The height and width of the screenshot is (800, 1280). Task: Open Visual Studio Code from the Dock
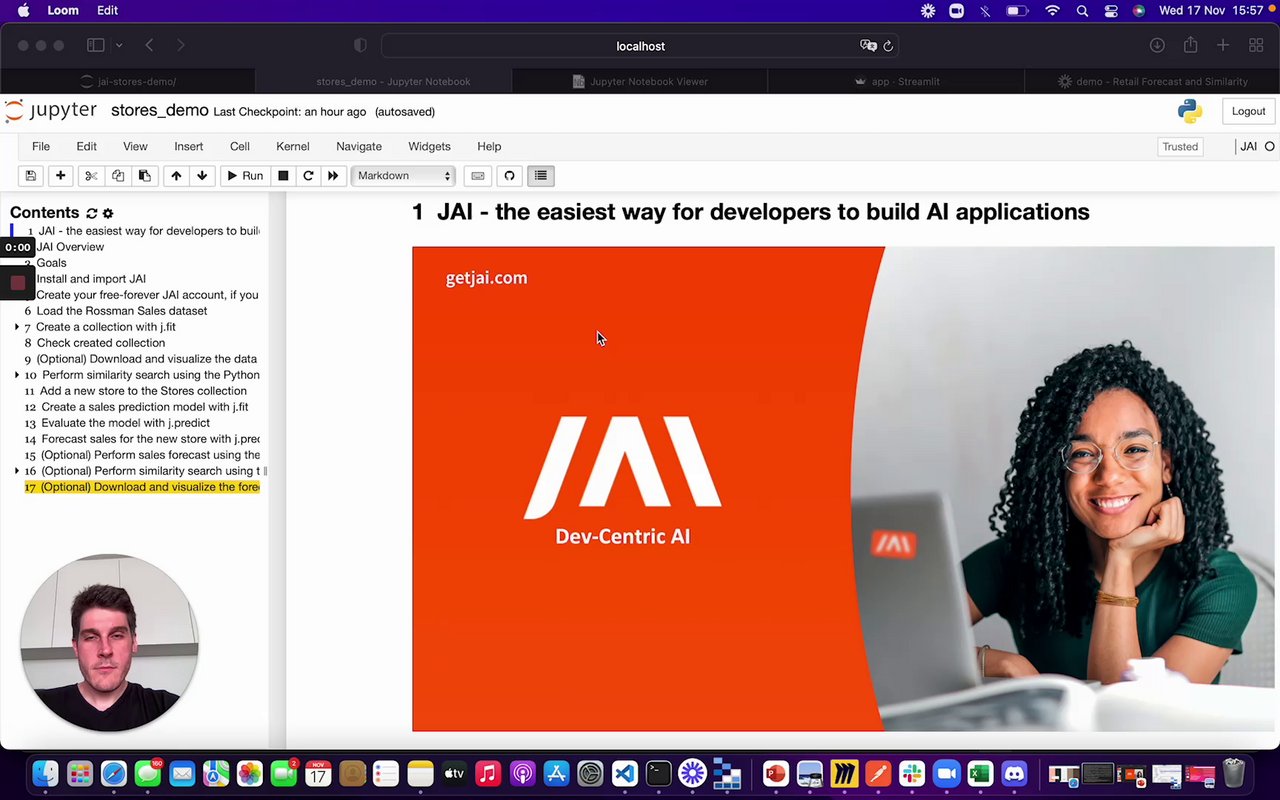(x=625, y=773)
